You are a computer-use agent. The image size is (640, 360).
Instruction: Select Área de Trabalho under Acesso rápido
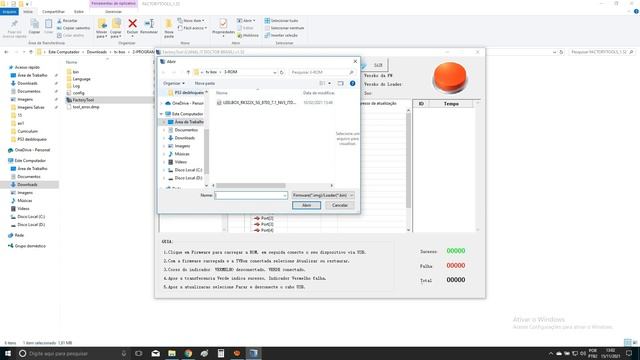click(32, 76)
